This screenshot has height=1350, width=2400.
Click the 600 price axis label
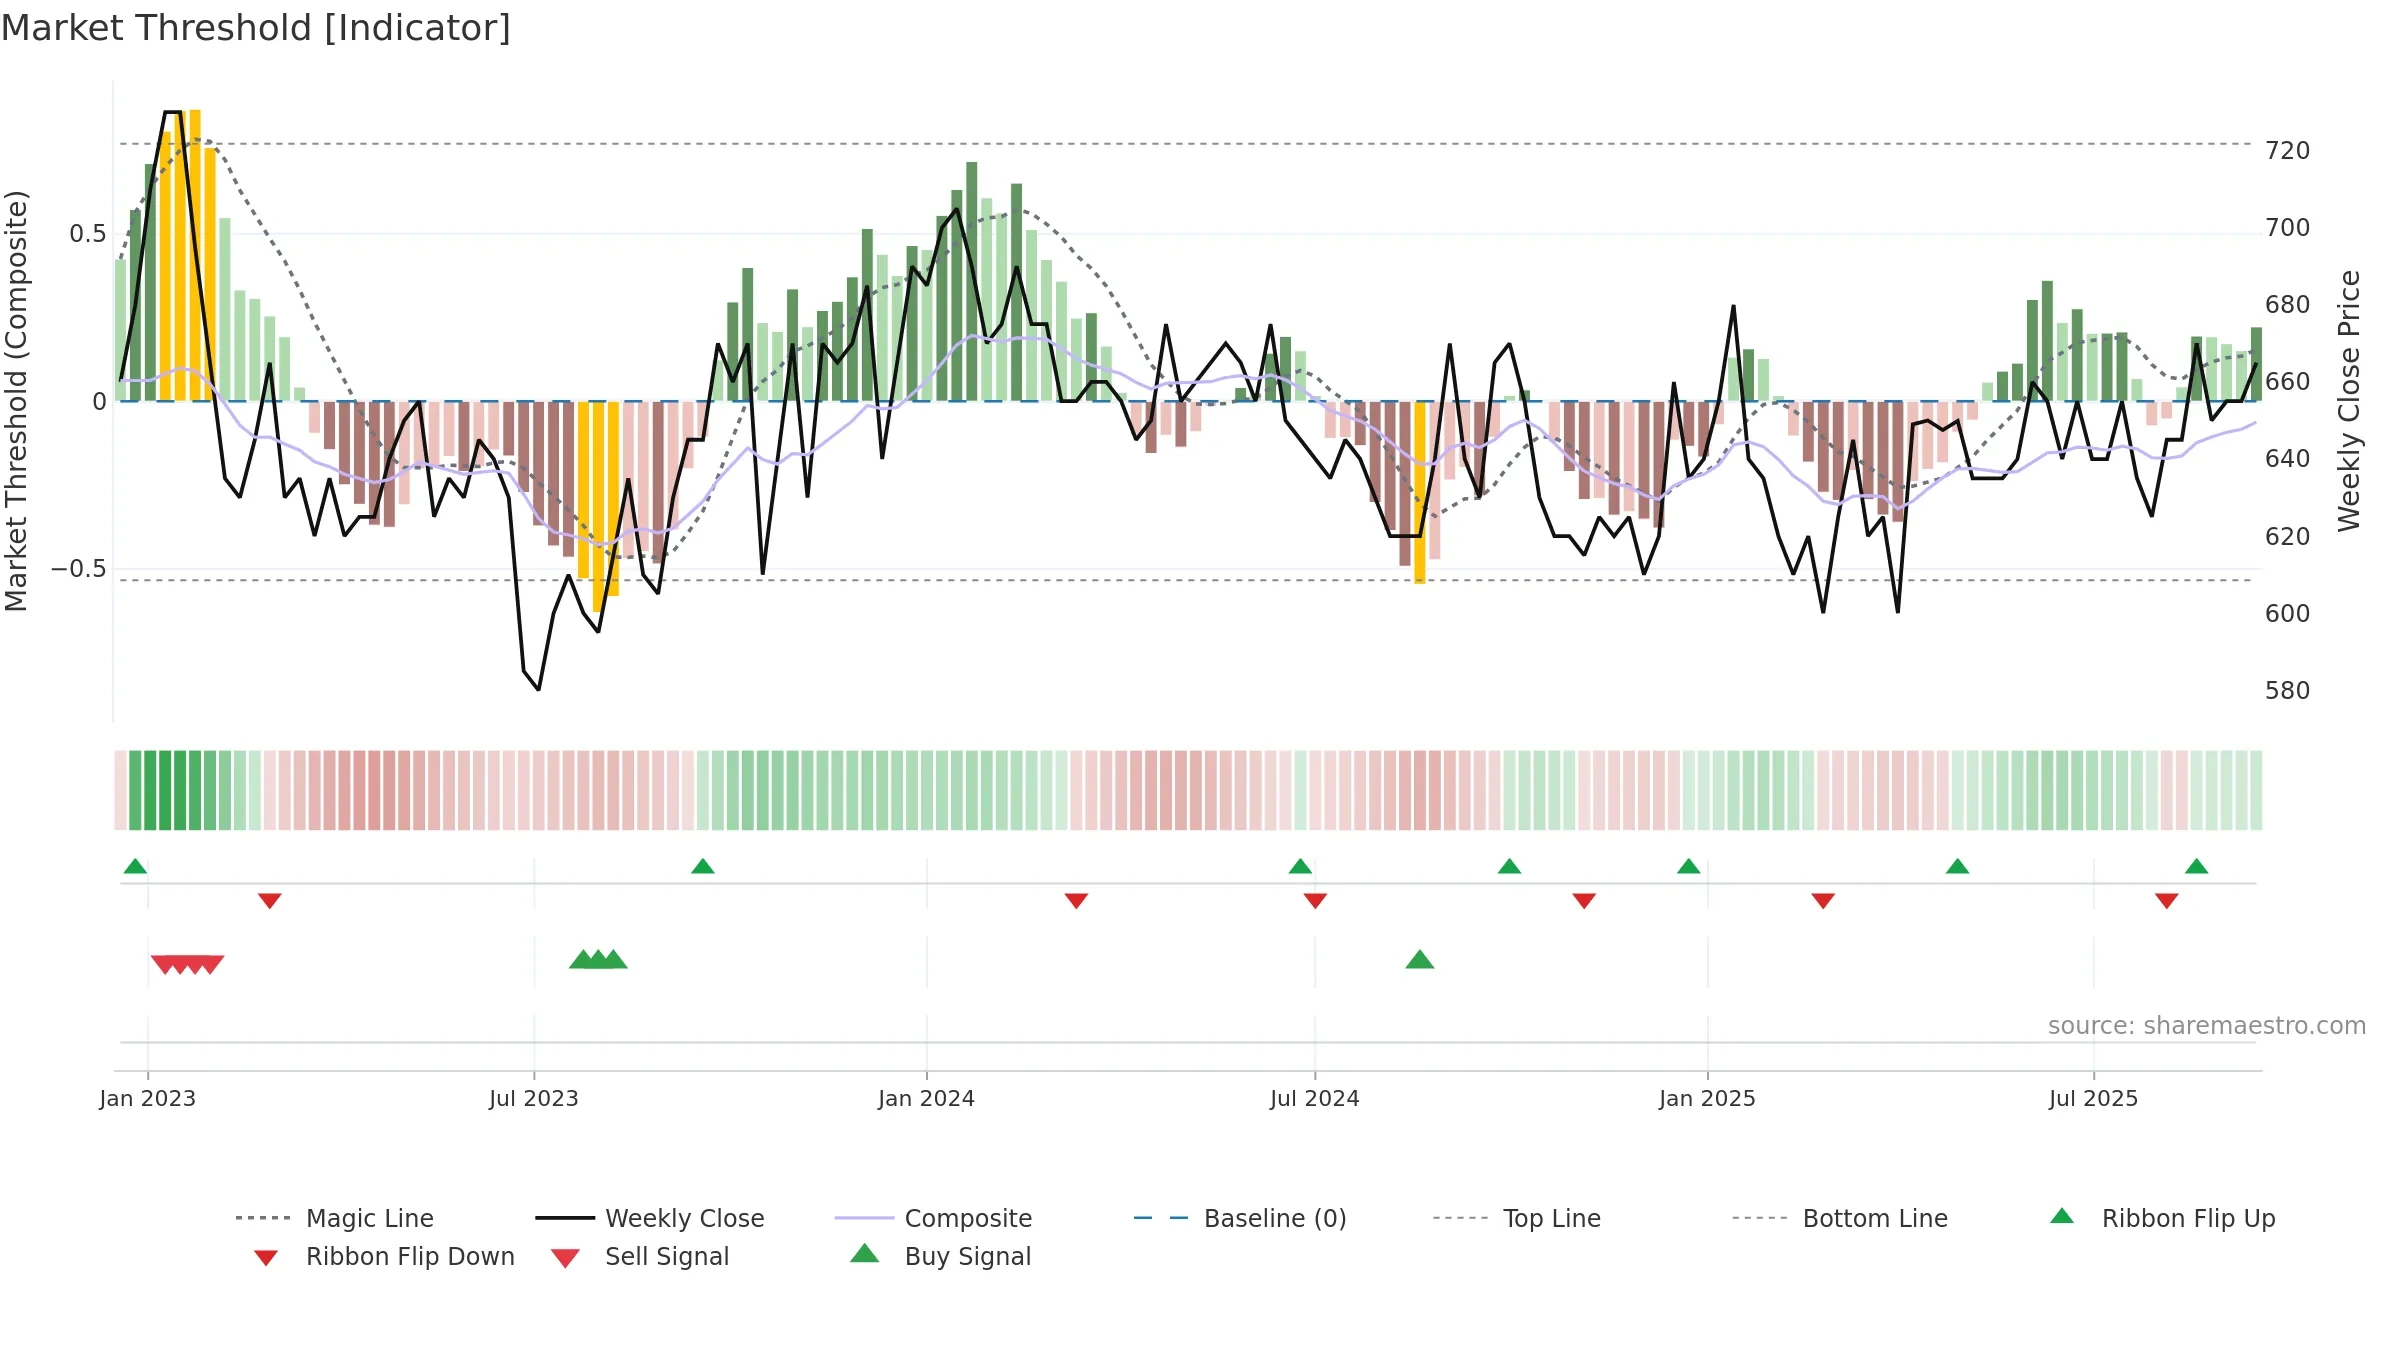tap(2288, 614)
